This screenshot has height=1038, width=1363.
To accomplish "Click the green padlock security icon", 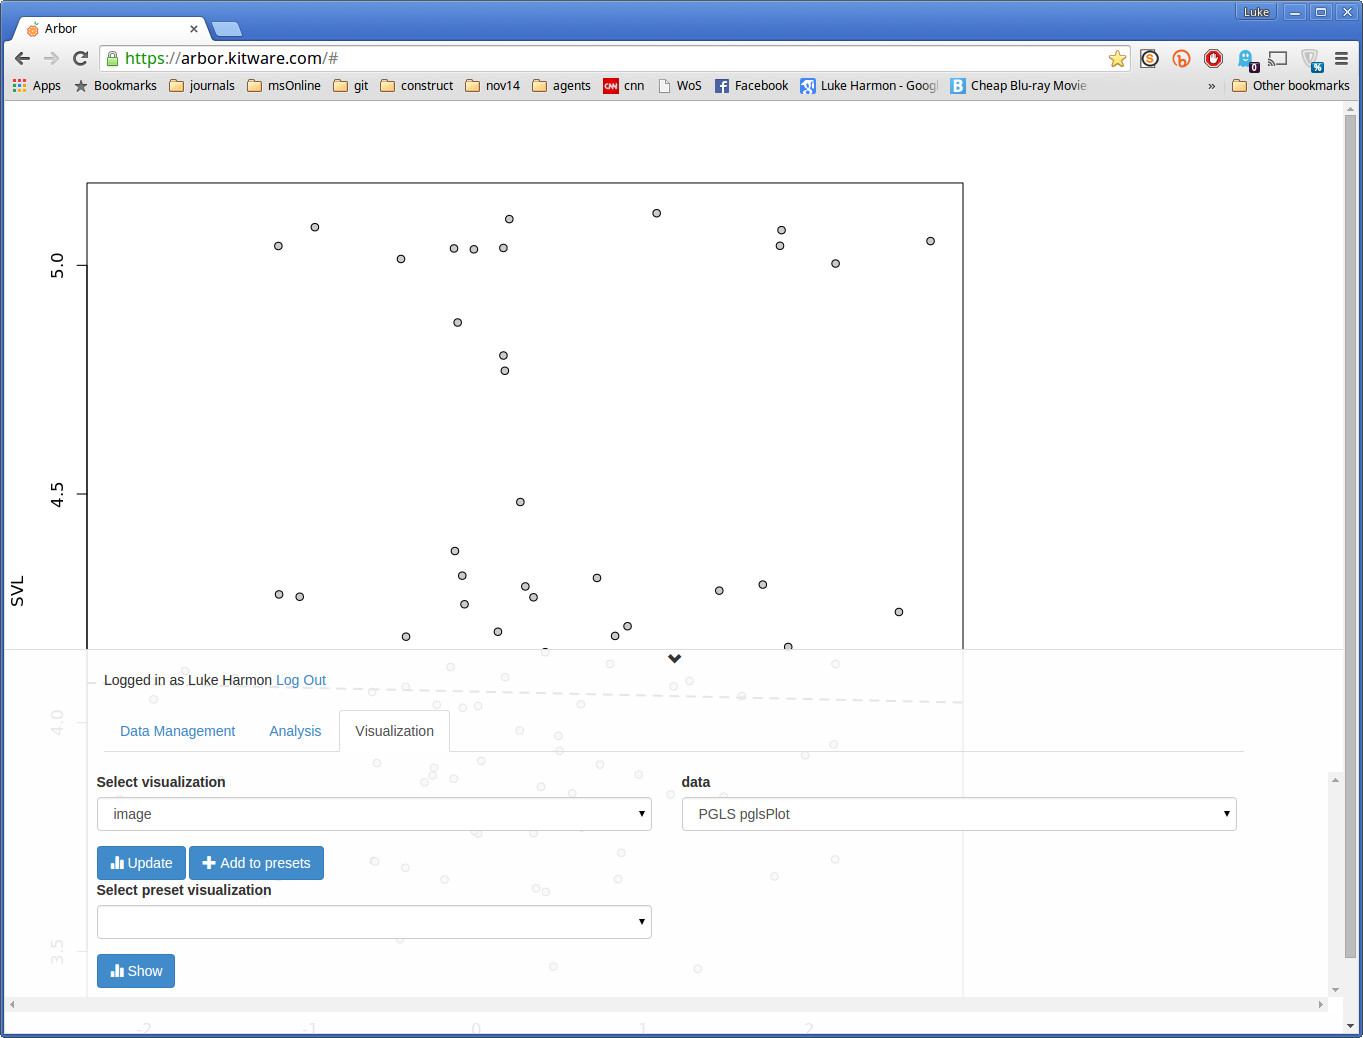I will pos(112,59).
